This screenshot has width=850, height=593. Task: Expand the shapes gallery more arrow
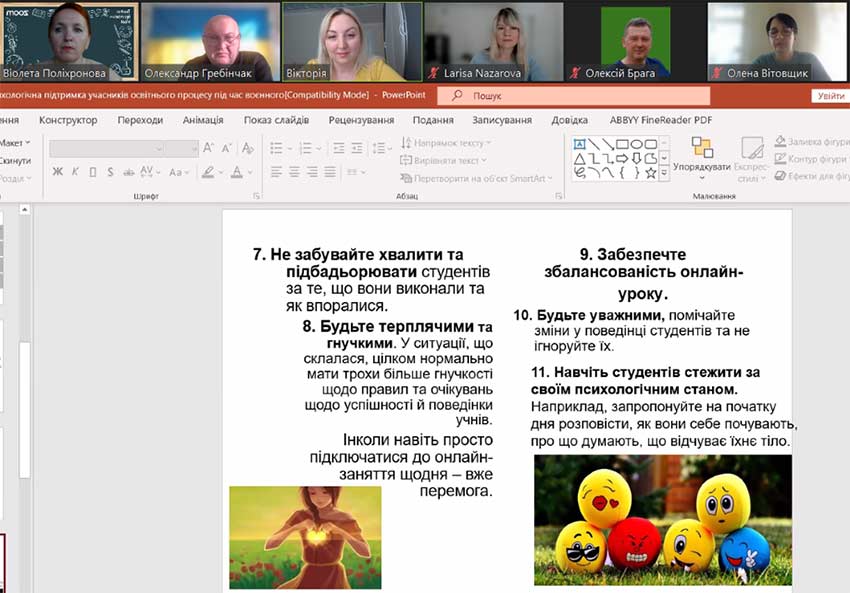(x=665, y=172)
